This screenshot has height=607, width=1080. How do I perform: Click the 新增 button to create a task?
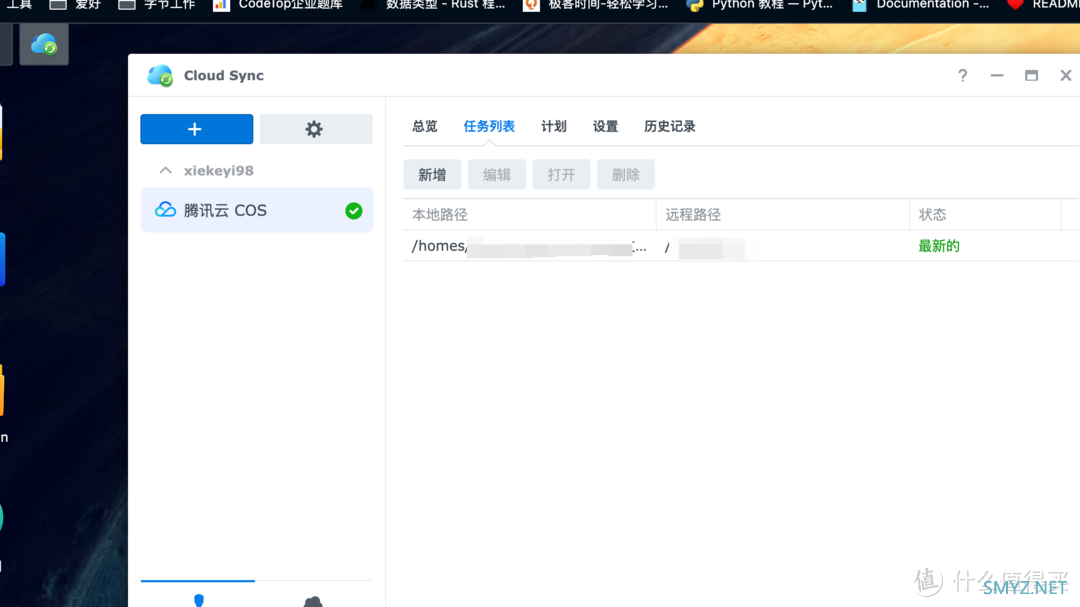point(432,174)
